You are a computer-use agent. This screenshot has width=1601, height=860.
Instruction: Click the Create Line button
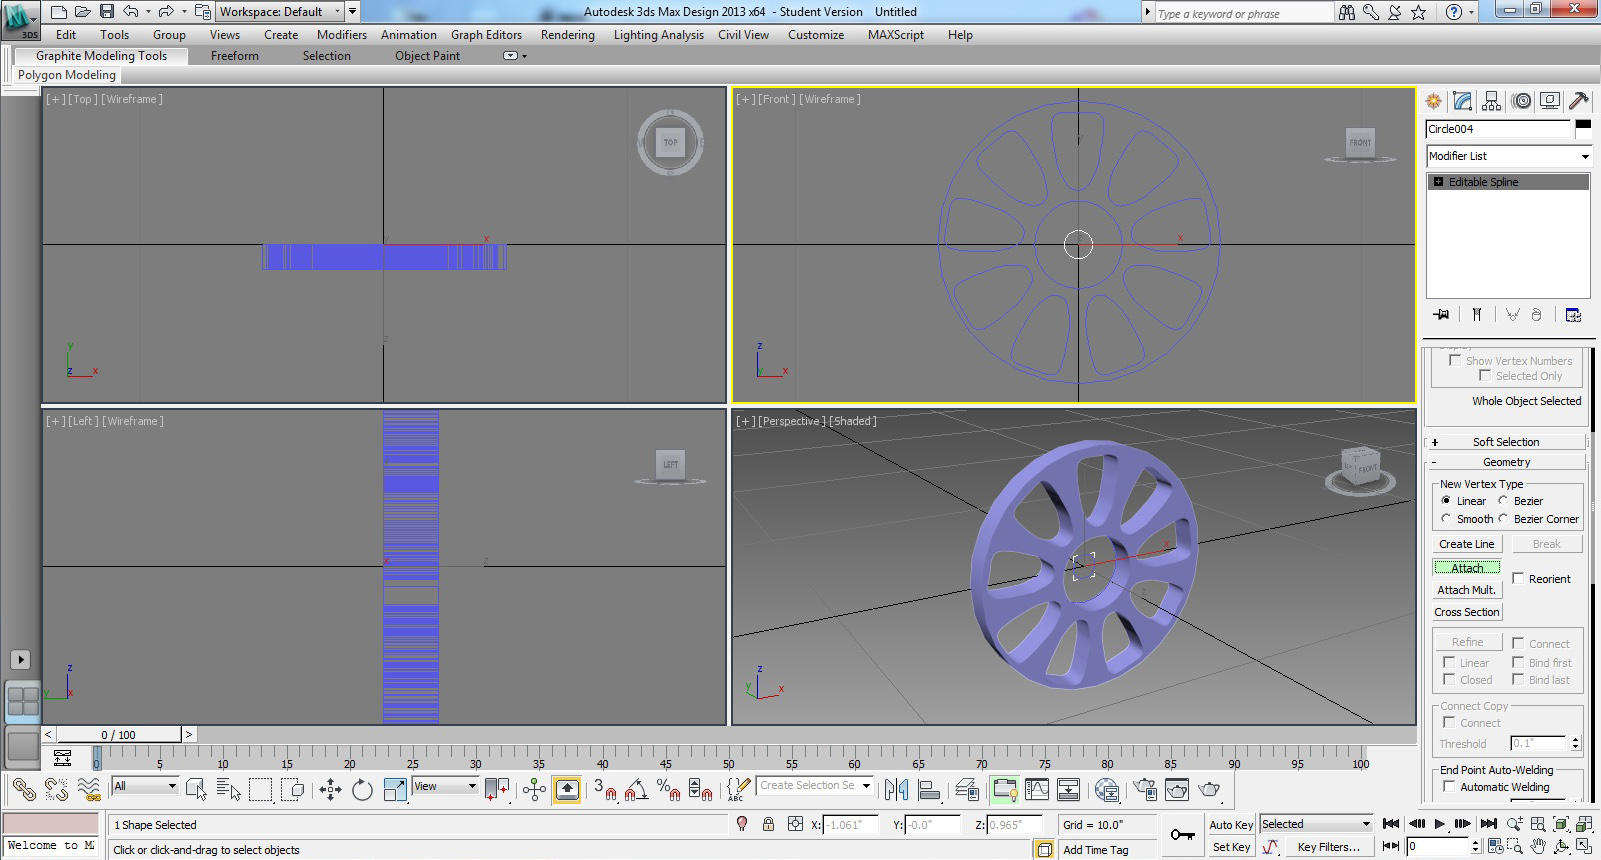click(1467, 544)
